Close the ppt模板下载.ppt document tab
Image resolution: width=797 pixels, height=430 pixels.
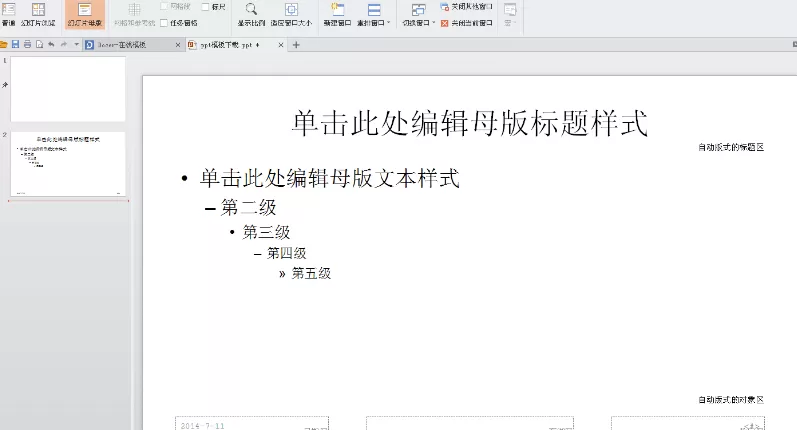coord(281,45)
